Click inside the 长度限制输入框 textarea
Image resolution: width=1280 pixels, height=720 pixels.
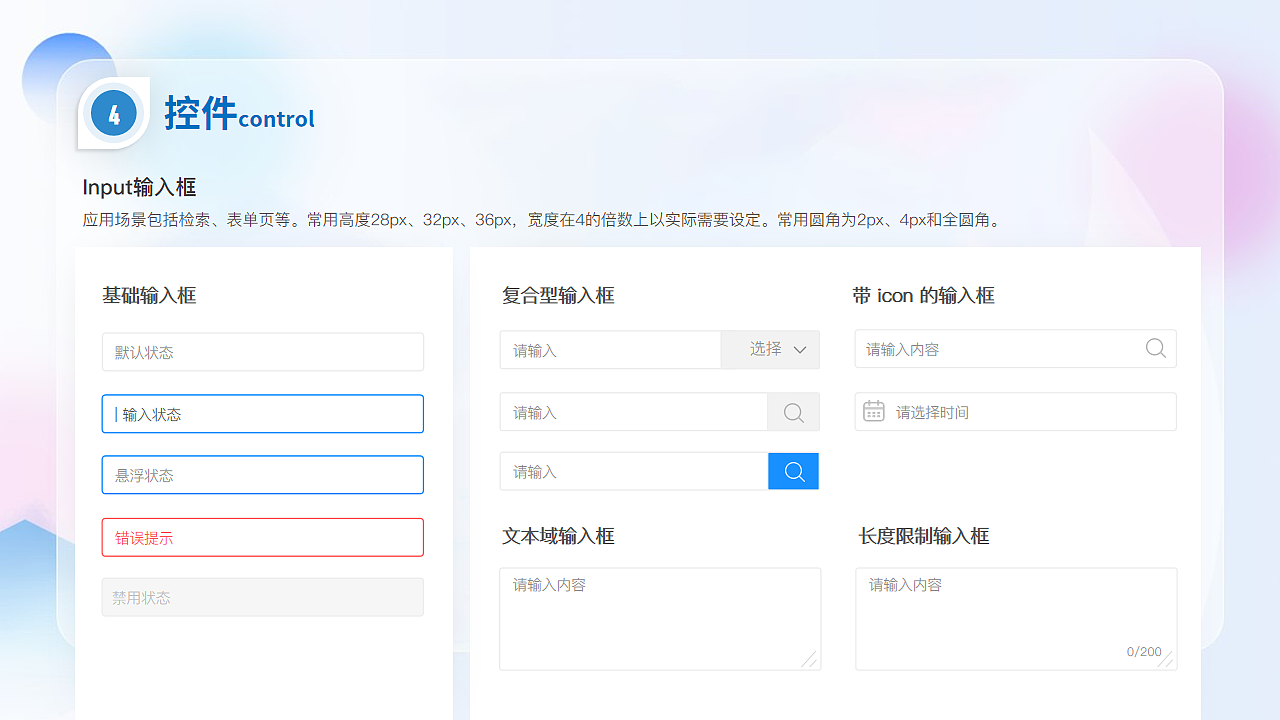pos(1016,619)
